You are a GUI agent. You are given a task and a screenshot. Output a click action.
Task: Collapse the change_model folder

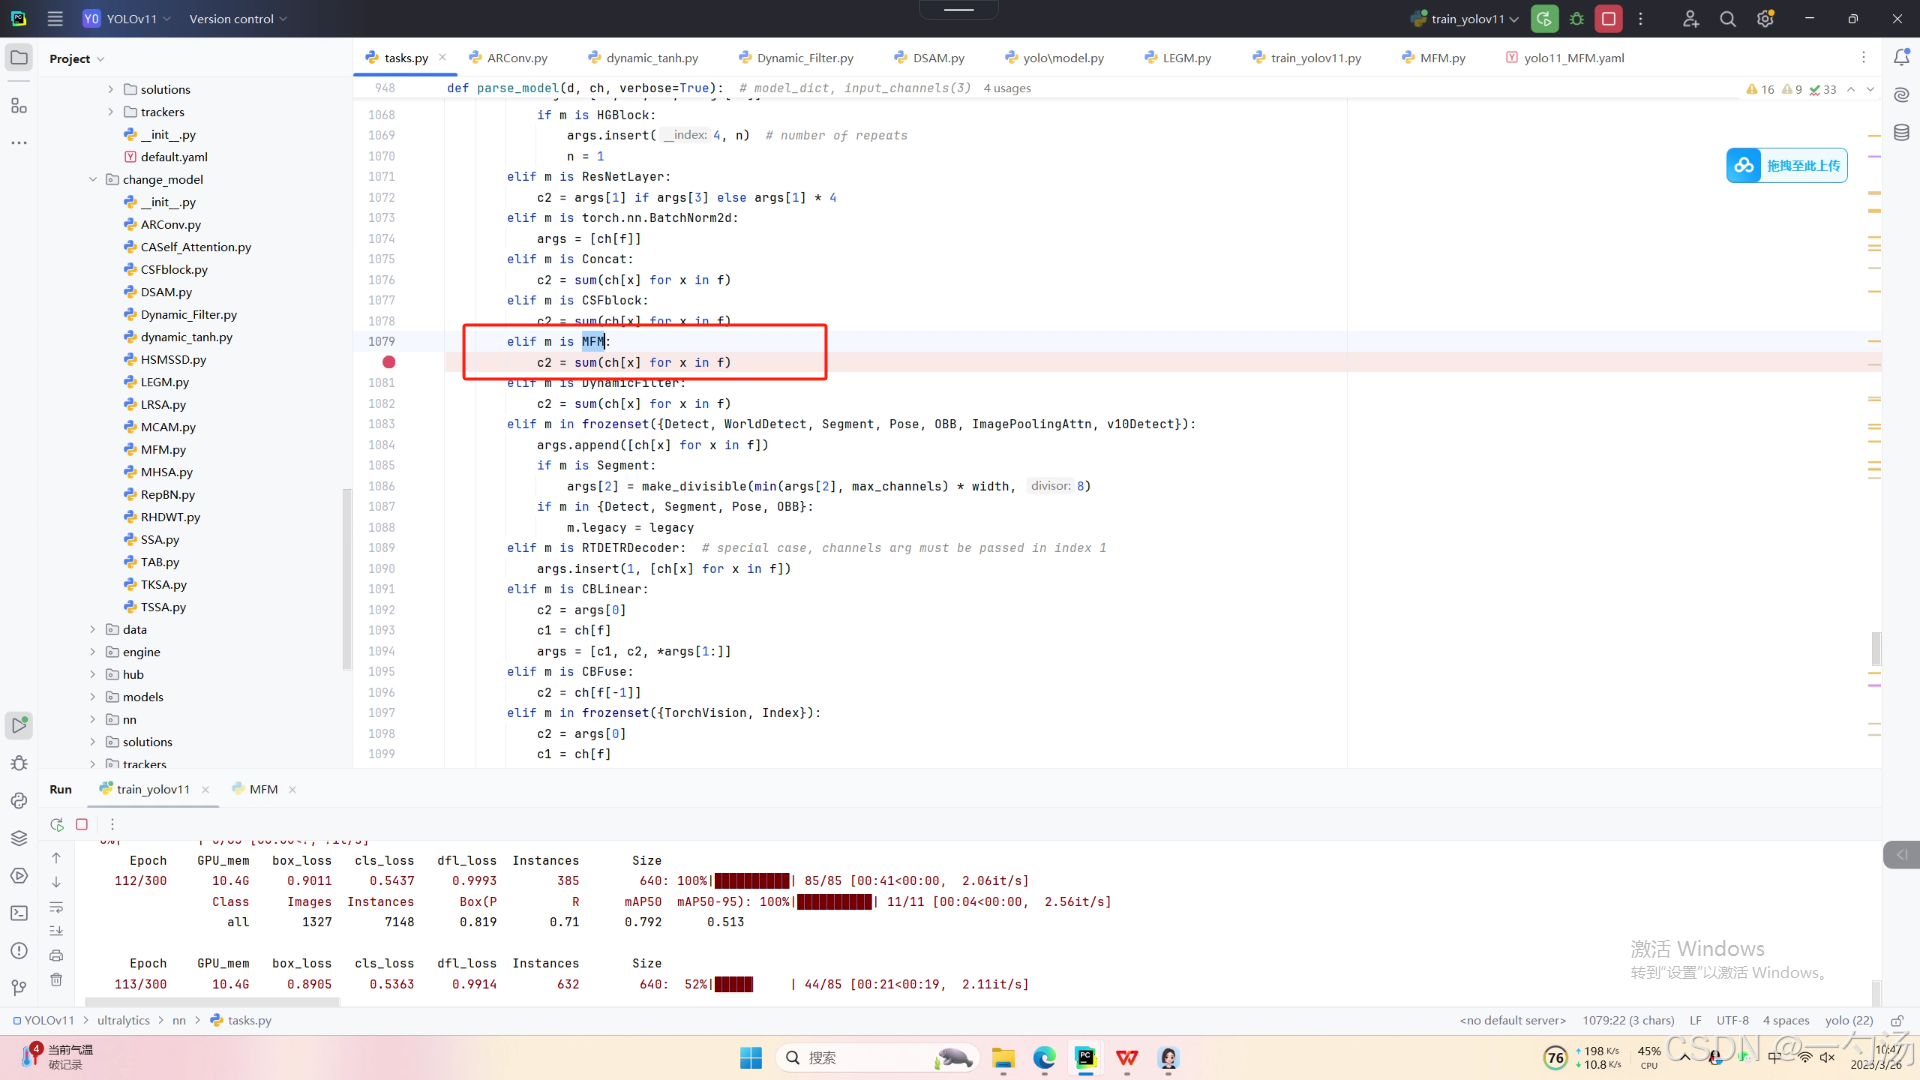click(93, 180)
